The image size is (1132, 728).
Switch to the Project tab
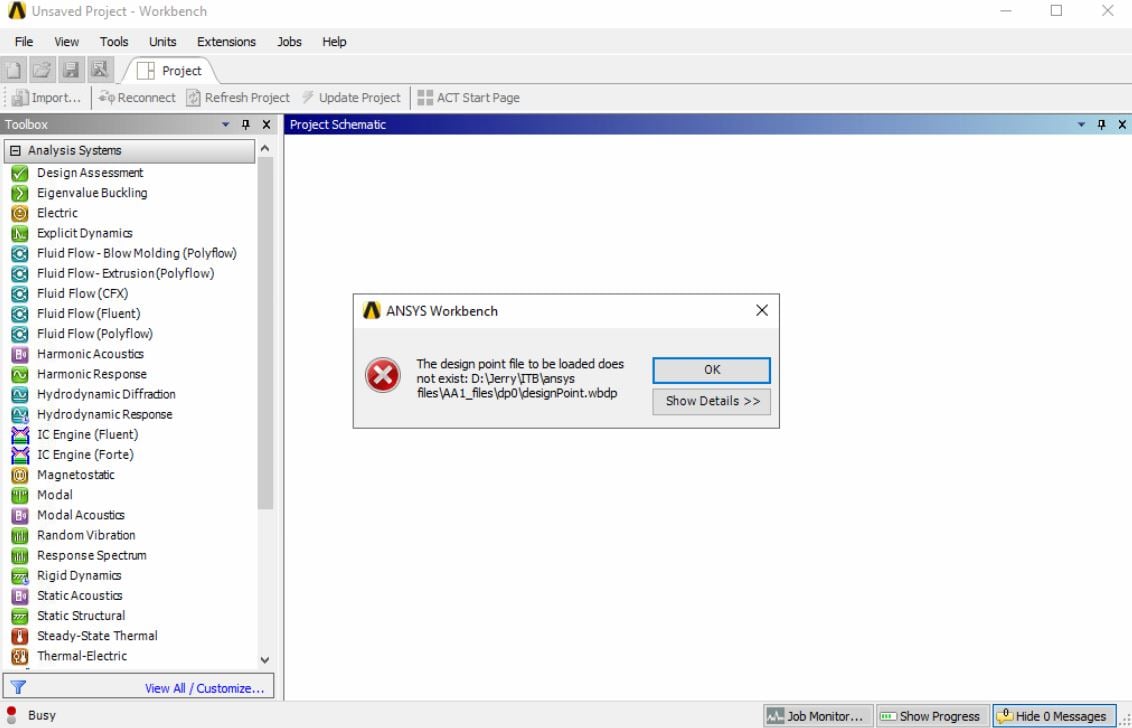click(x=181, y=71)
